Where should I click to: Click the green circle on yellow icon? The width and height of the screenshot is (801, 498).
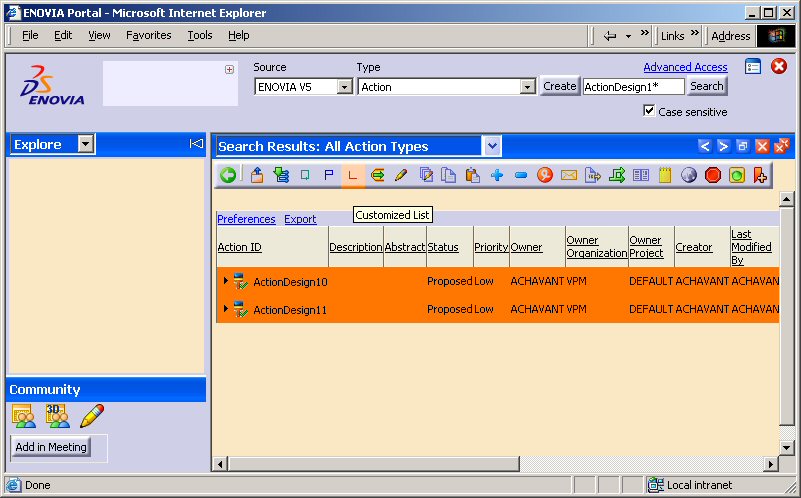pos(737,176)
